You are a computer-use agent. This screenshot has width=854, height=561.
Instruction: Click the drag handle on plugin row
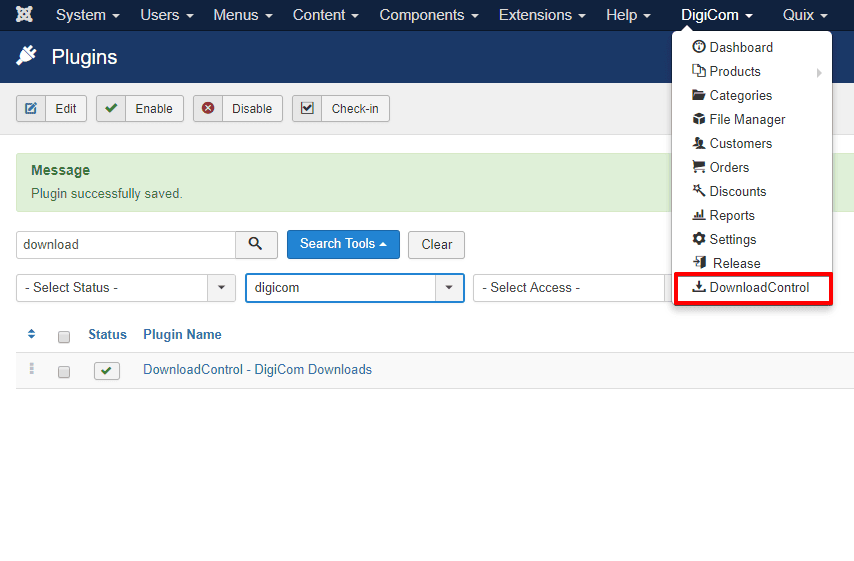[x=31, y=369]
